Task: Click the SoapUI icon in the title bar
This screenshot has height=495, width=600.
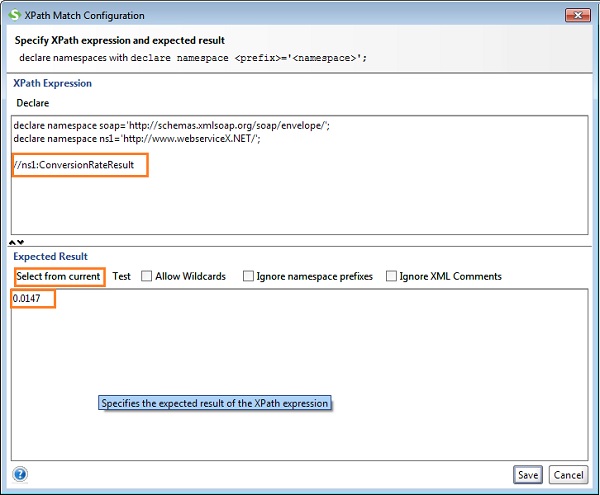Action: (x=14, y=15)
